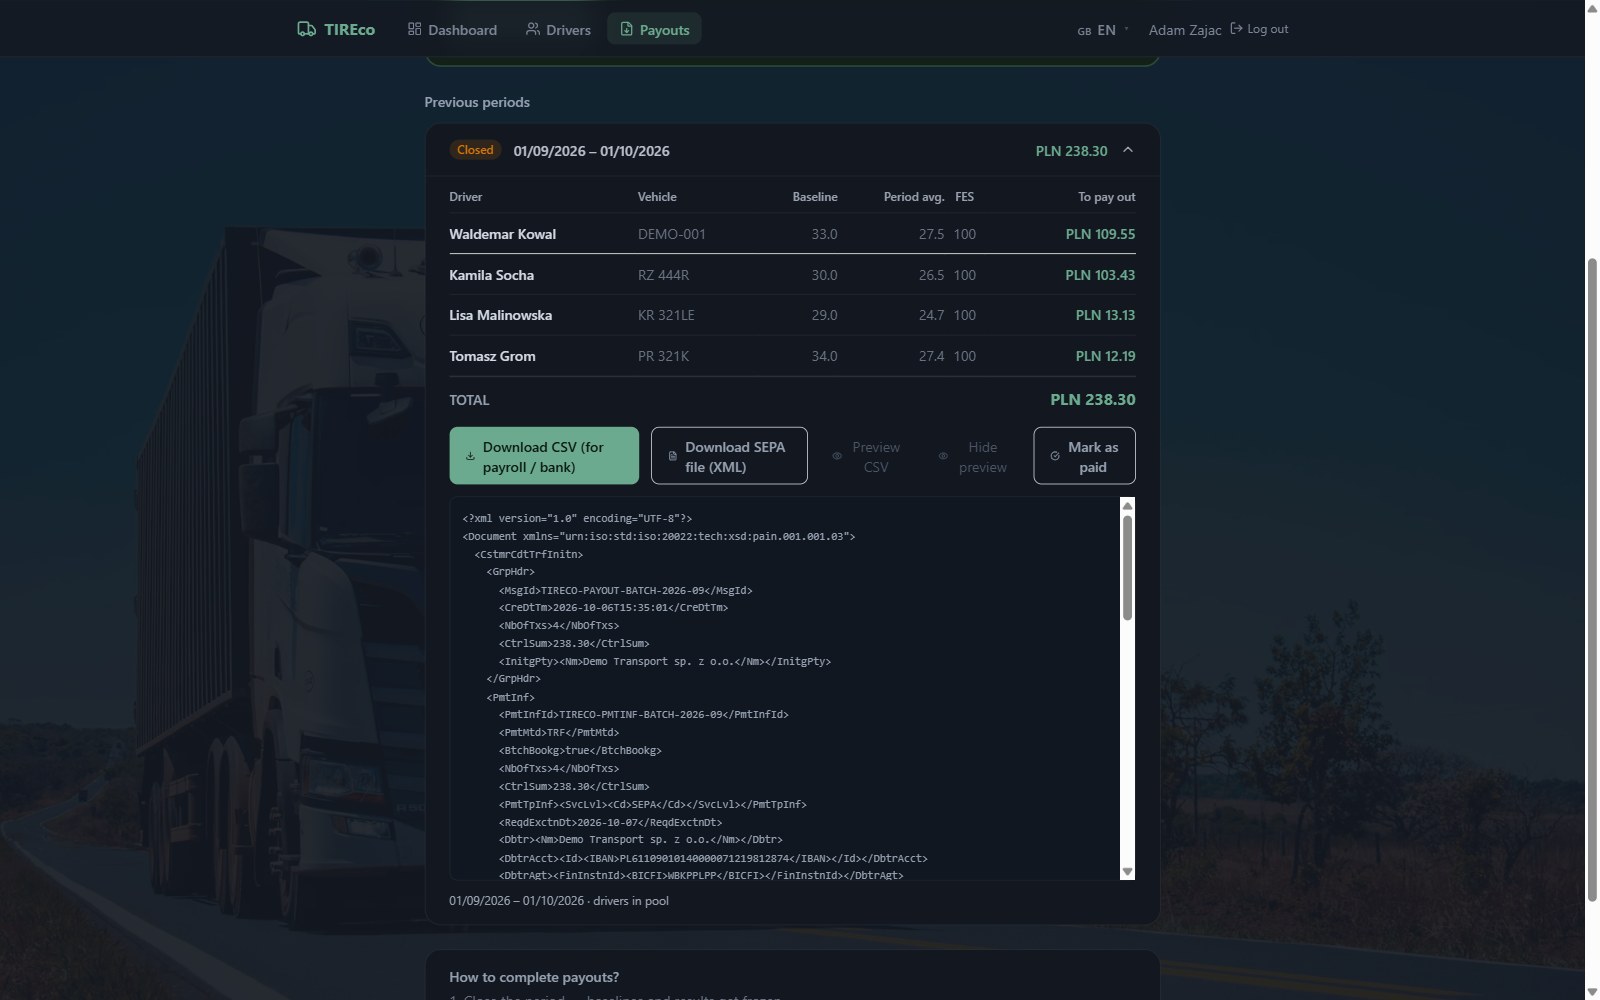Click the Hide preview button
The image size is (1600, 1000).
[x=973, y=456]
